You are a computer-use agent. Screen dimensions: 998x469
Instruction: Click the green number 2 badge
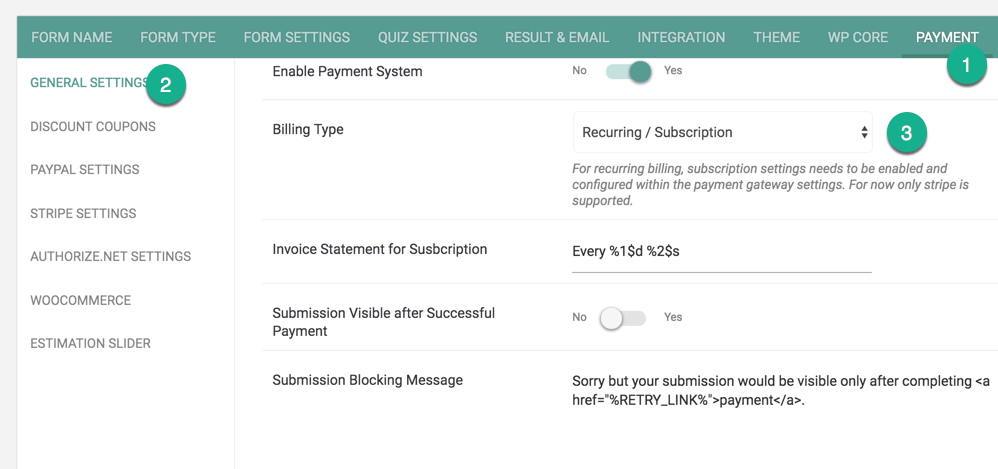165,85
